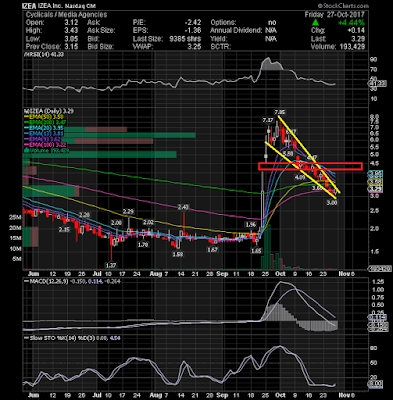Click the 3.29 last-price tag on the right axis
Viewport: 393px width, 400px height.
pos(375,189)
